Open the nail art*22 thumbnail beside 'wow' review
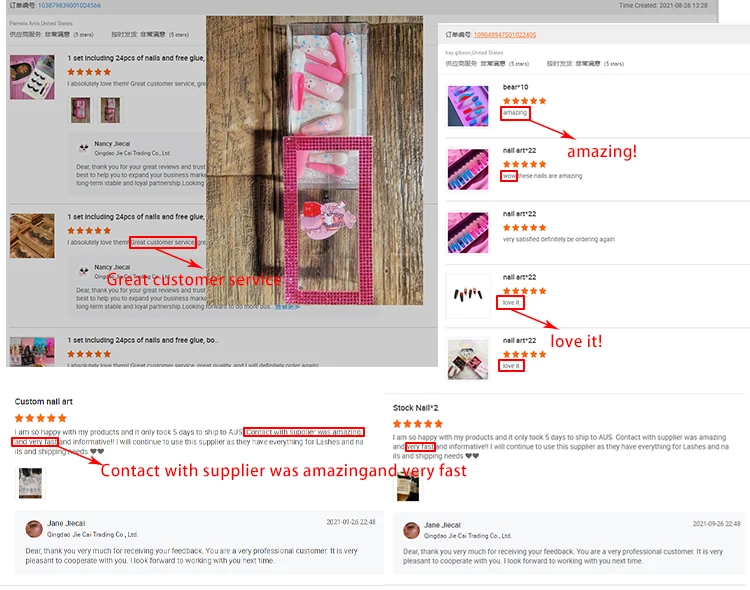Viewport: 750px width, 590px height. pos(468,169)
